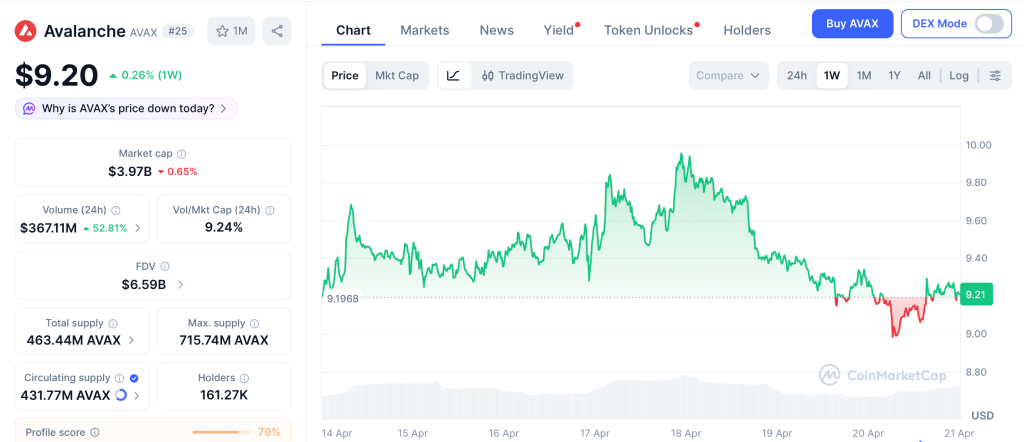Viewport: 1024px width, 442px height.
Task: Click the #25 rank badge
Action: [x=177, y=31]
